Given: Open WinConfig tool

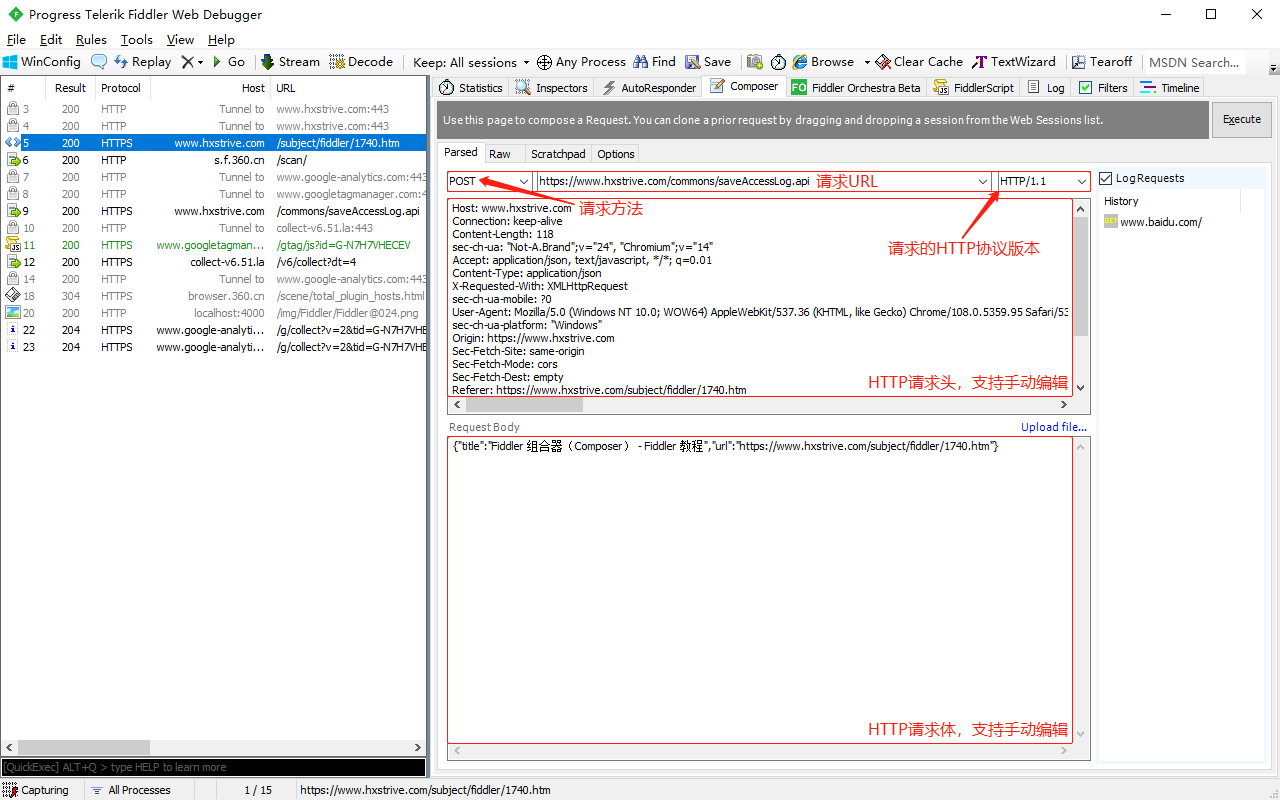Looking at the screenshot, I should pos(42,62).
